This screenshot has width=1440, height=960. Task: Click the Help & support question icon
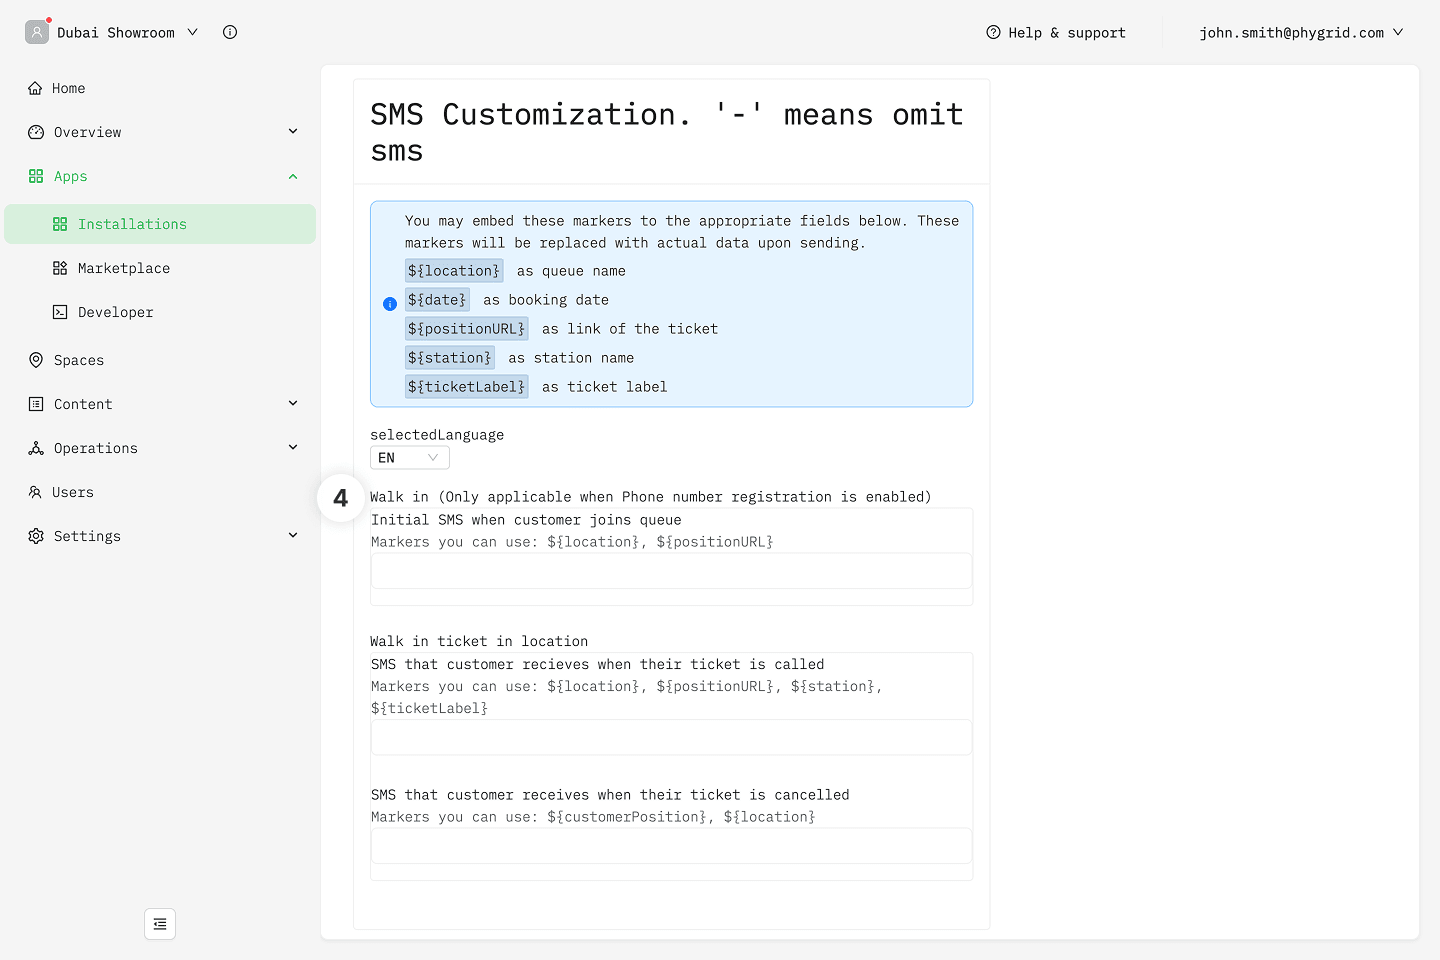[993, 32]
